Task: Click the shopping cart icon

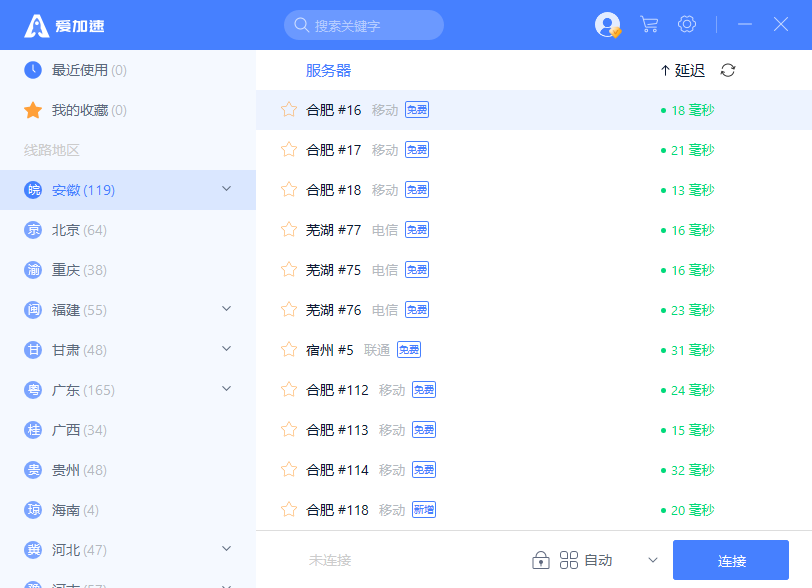Action: 649,24
